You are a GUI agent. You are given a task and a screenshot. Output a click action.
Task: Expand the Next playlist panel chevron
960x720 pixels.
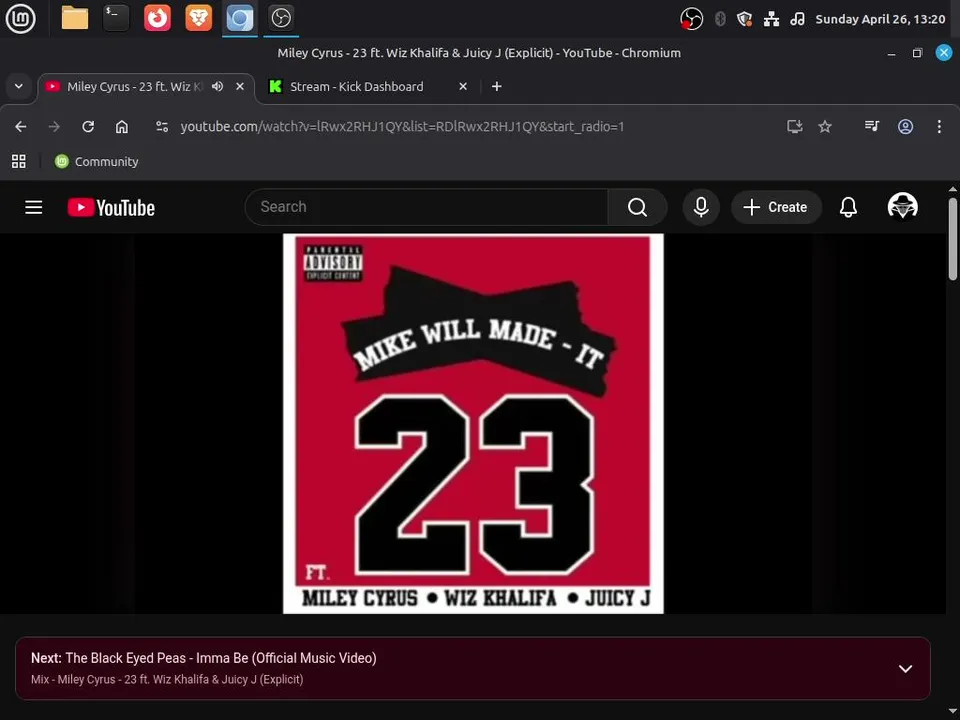coord(906,669)
